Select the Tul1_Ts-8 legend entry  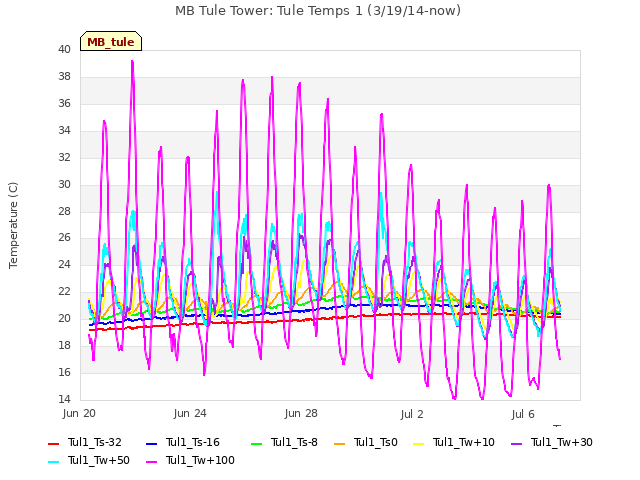tap(284, 442)
